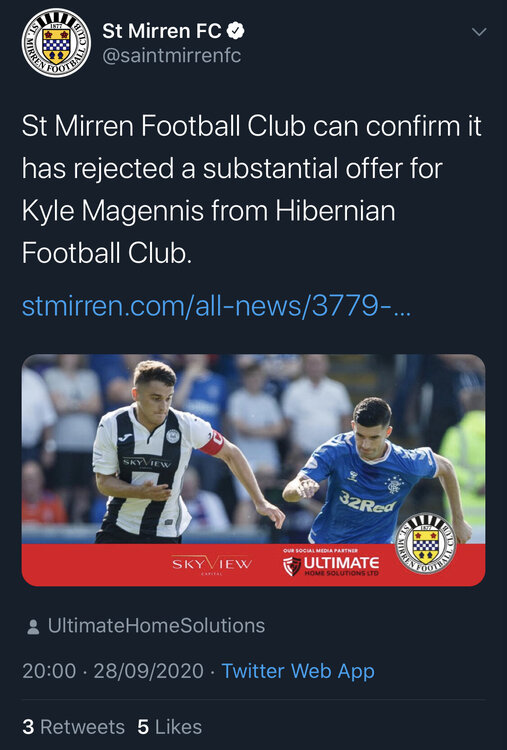Screen dimensions: 507x750
Task: Click the St Mirren crest in the photo banner
Action: (426, 544)
